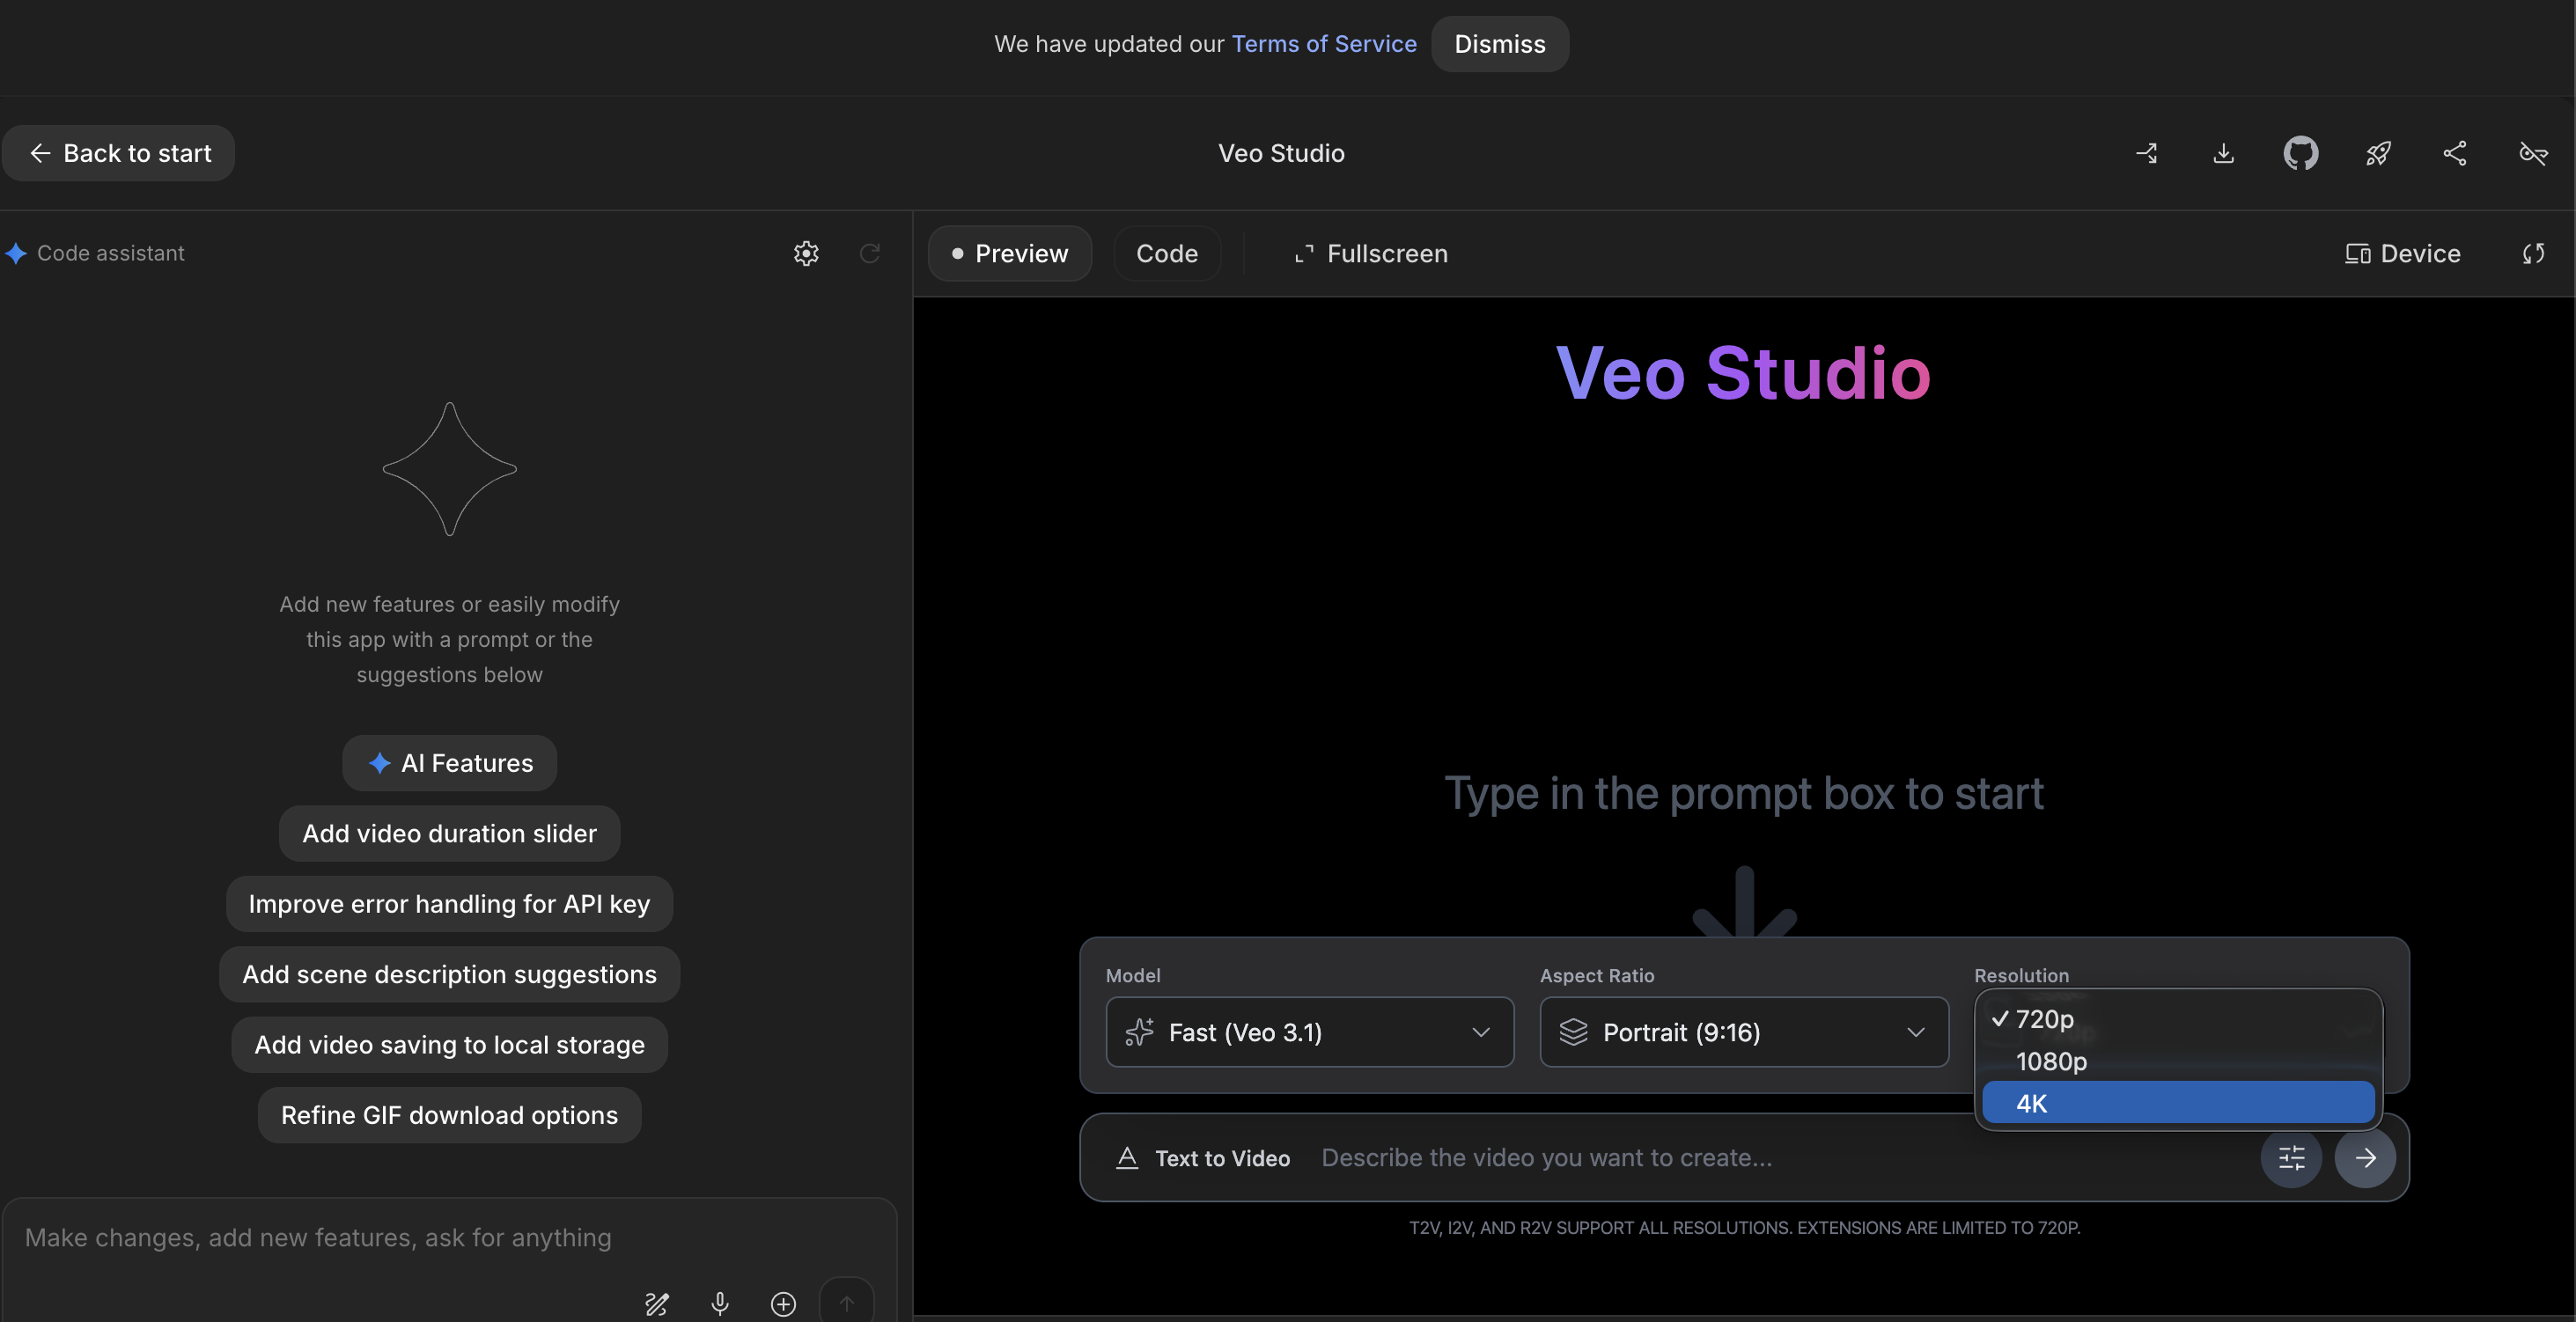Select the 1080p resolution option
Screen dimensions: 2576x1322
click(x=2051, y=1061)
